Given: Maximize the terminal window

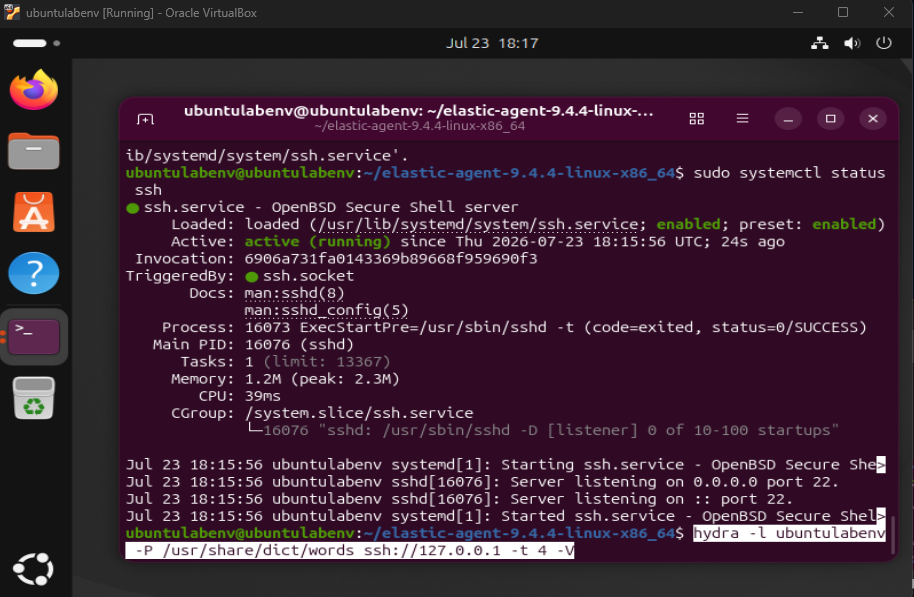Looking at the screenshot, I should pos(831,119).
